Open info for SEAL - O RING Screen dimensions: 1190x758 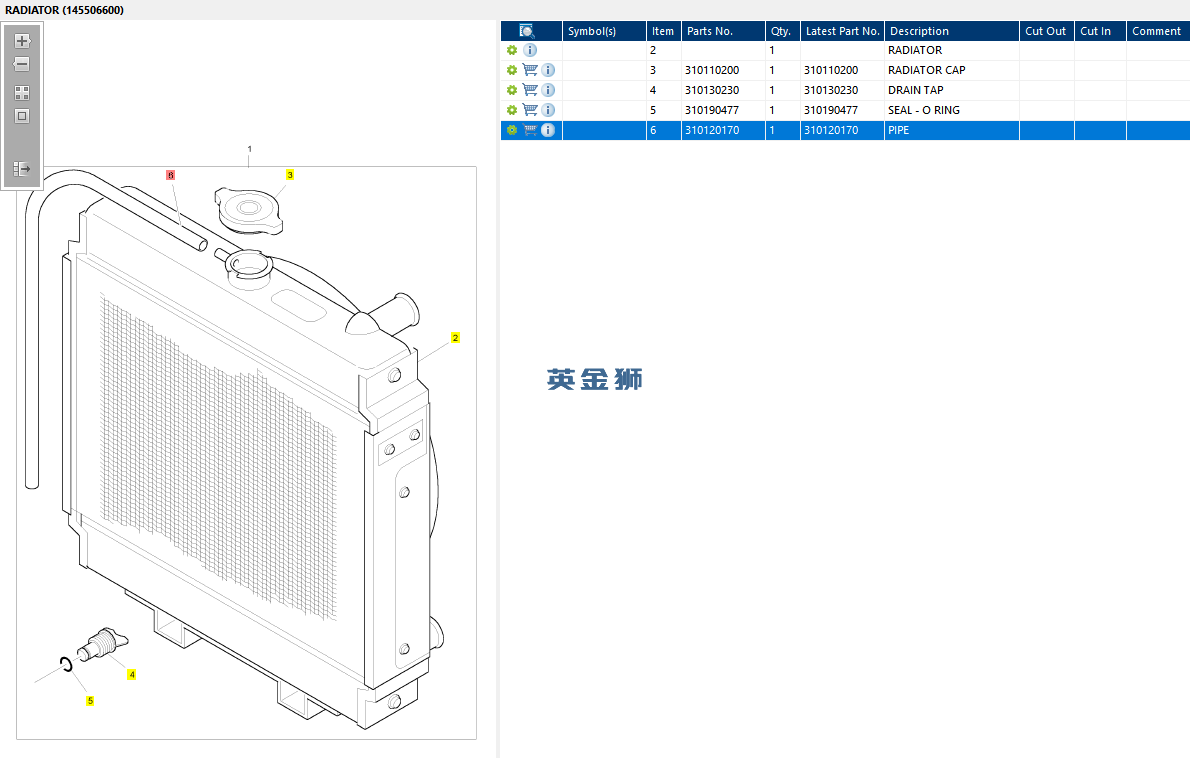point(548,110)
